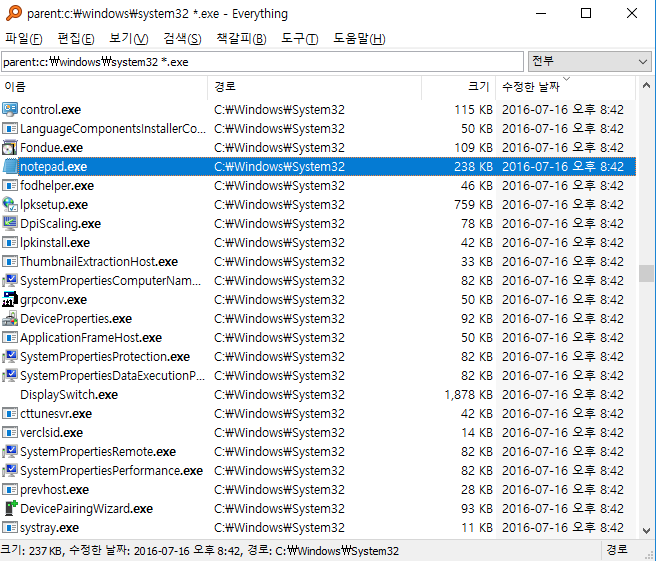Click the 1,878 KB size value
The image size is (656, 561).
(x=468, y=394)
